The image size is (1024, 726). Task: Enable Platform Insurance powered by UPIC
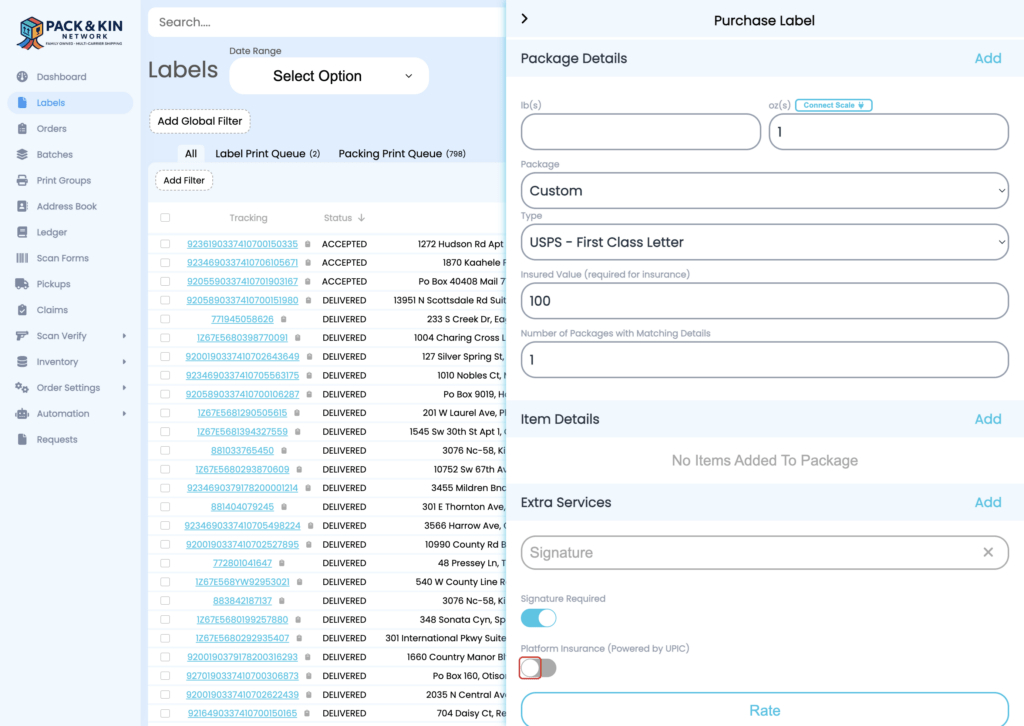pos(537,667)
